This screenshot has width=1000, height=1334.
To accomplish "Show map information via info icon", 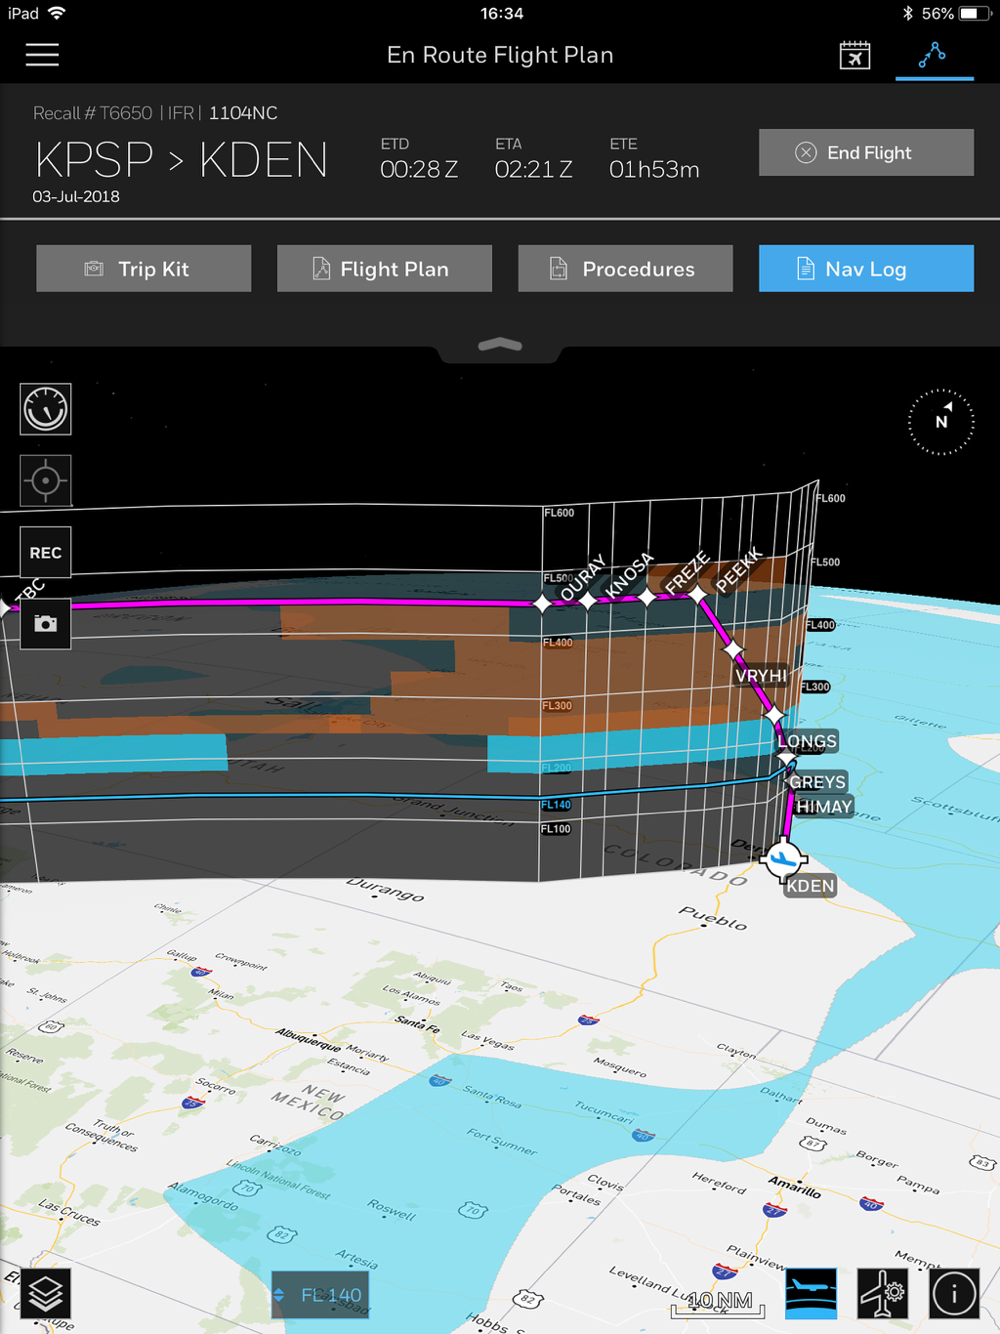I will pos(954,1294).
